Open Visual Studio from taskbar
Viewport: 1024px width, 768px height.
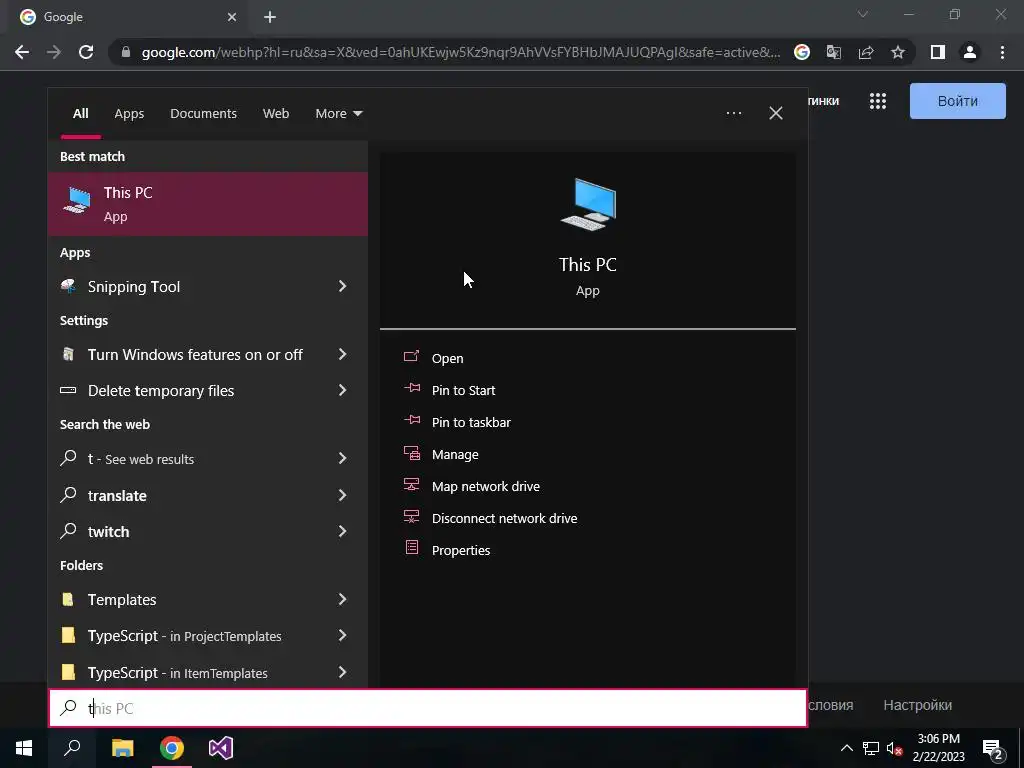[221, 748]
